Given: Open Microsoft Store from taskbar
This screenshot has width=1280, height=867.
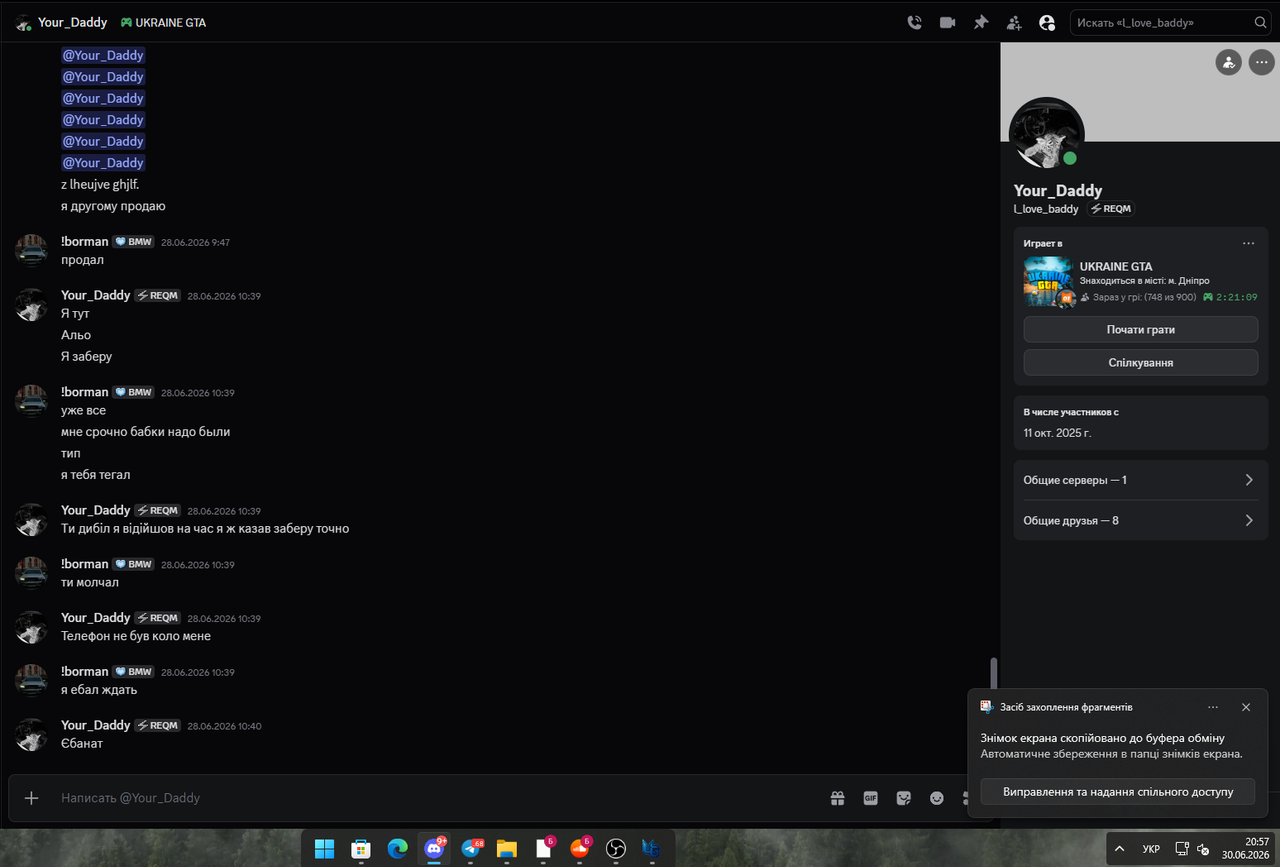Looking at the screenshot, I should pyautogui.click(x=361, y=849).
